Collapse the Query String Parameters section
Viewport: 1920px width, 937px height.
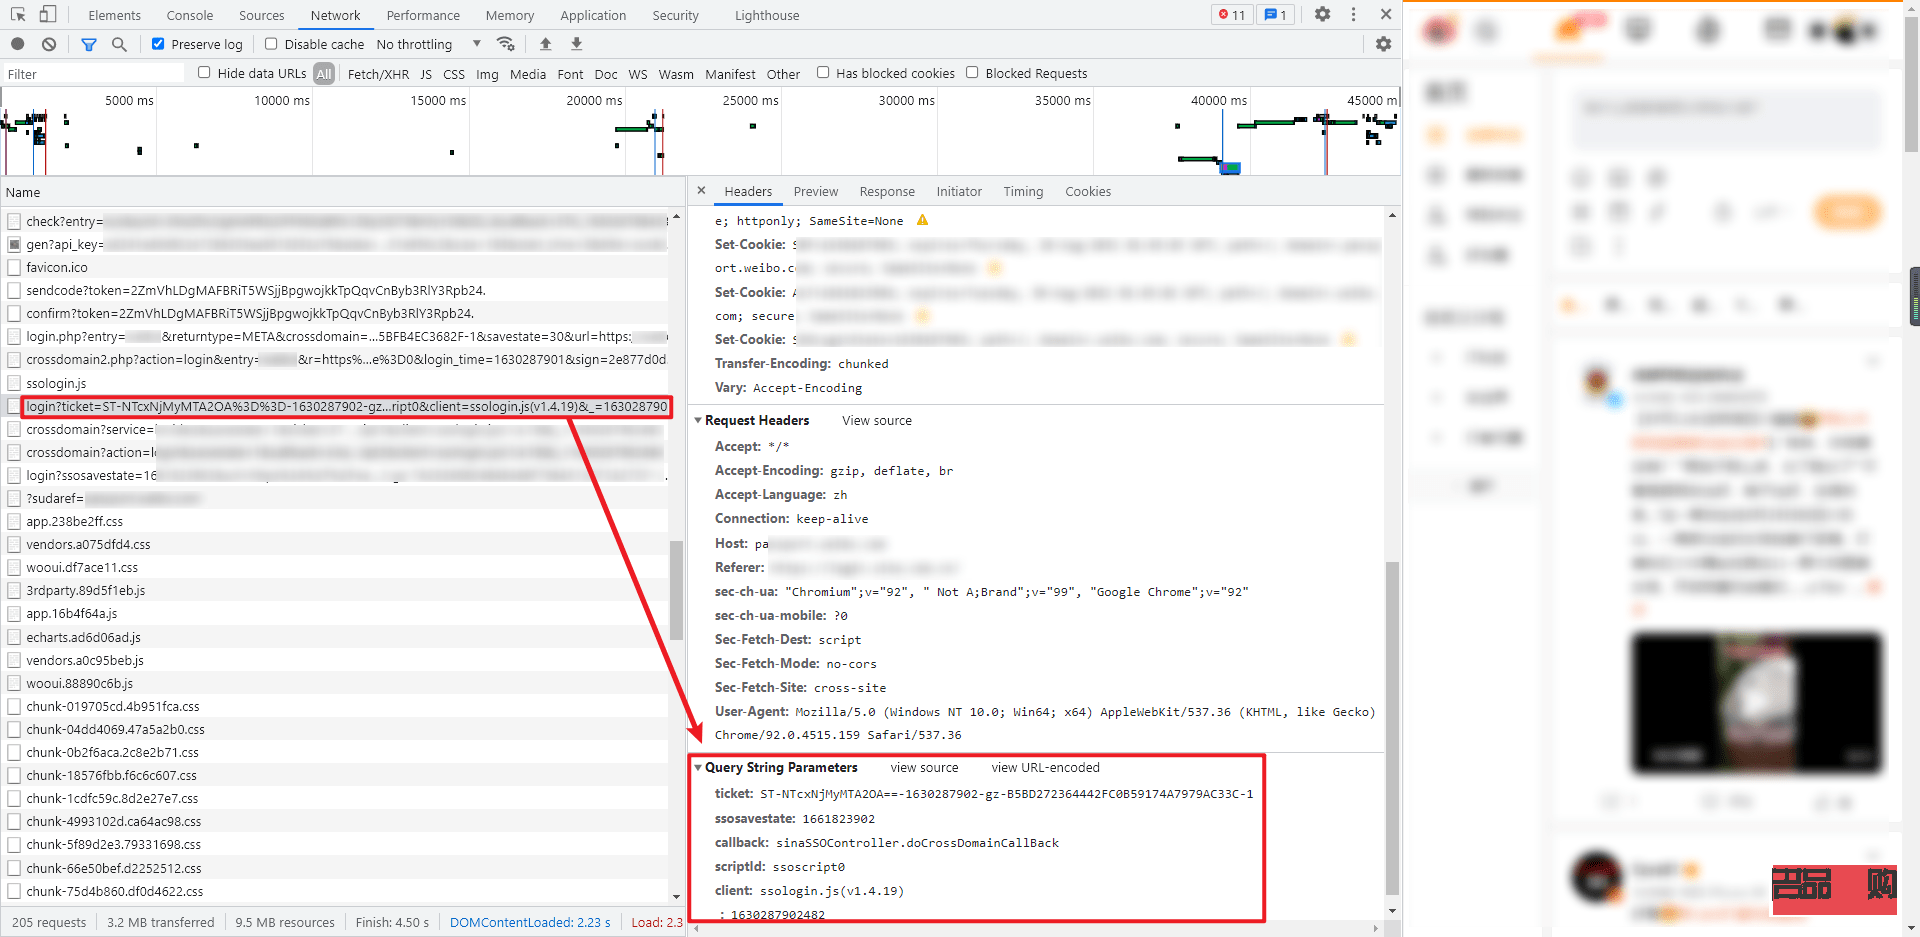pyautogui.click(x=698, y=768)
